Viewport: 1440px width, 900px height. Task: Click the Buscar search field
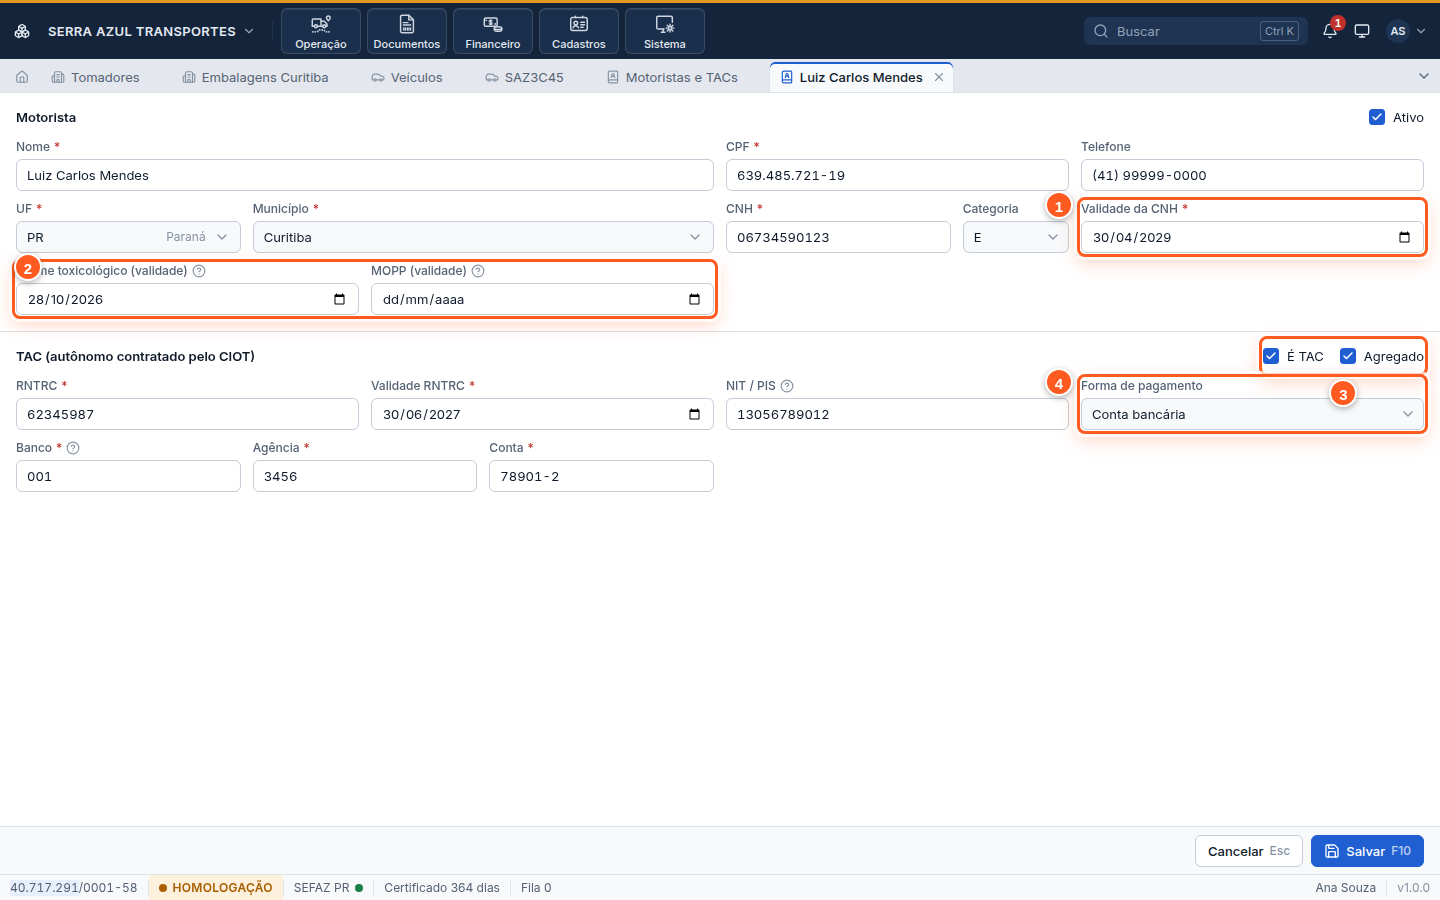point(1196,31)
